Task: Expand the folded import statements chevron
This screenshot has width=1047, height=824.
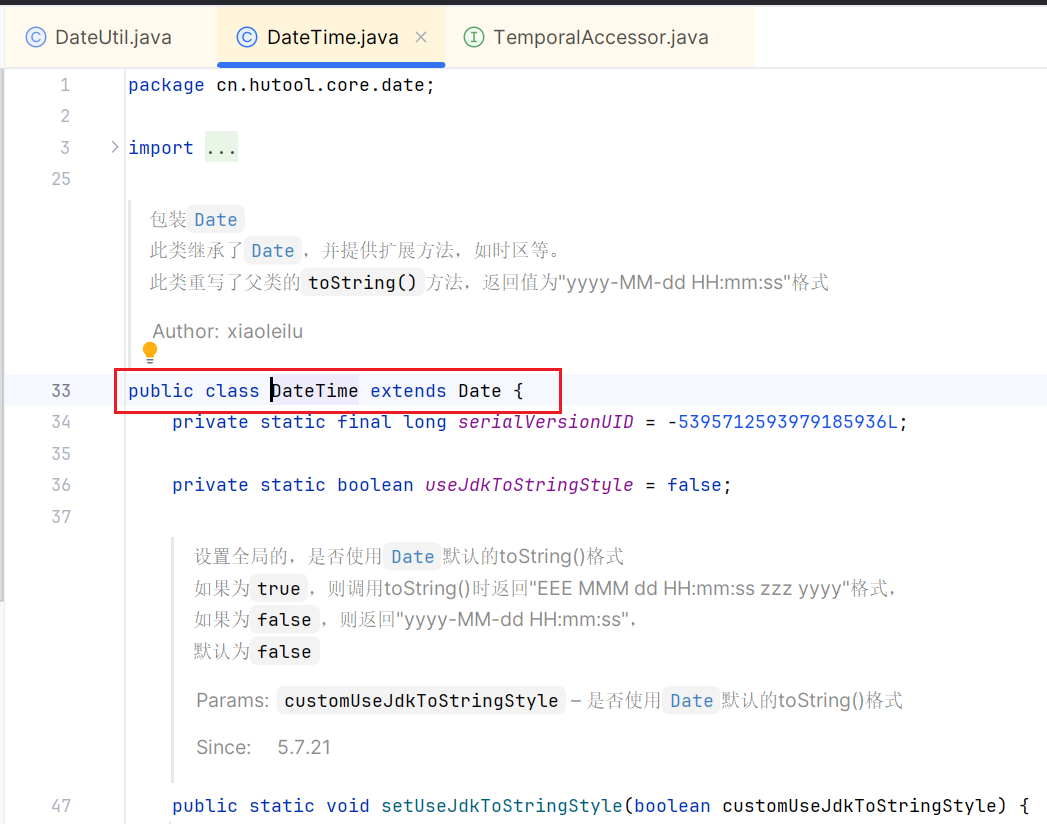Action: pos(113,146)
